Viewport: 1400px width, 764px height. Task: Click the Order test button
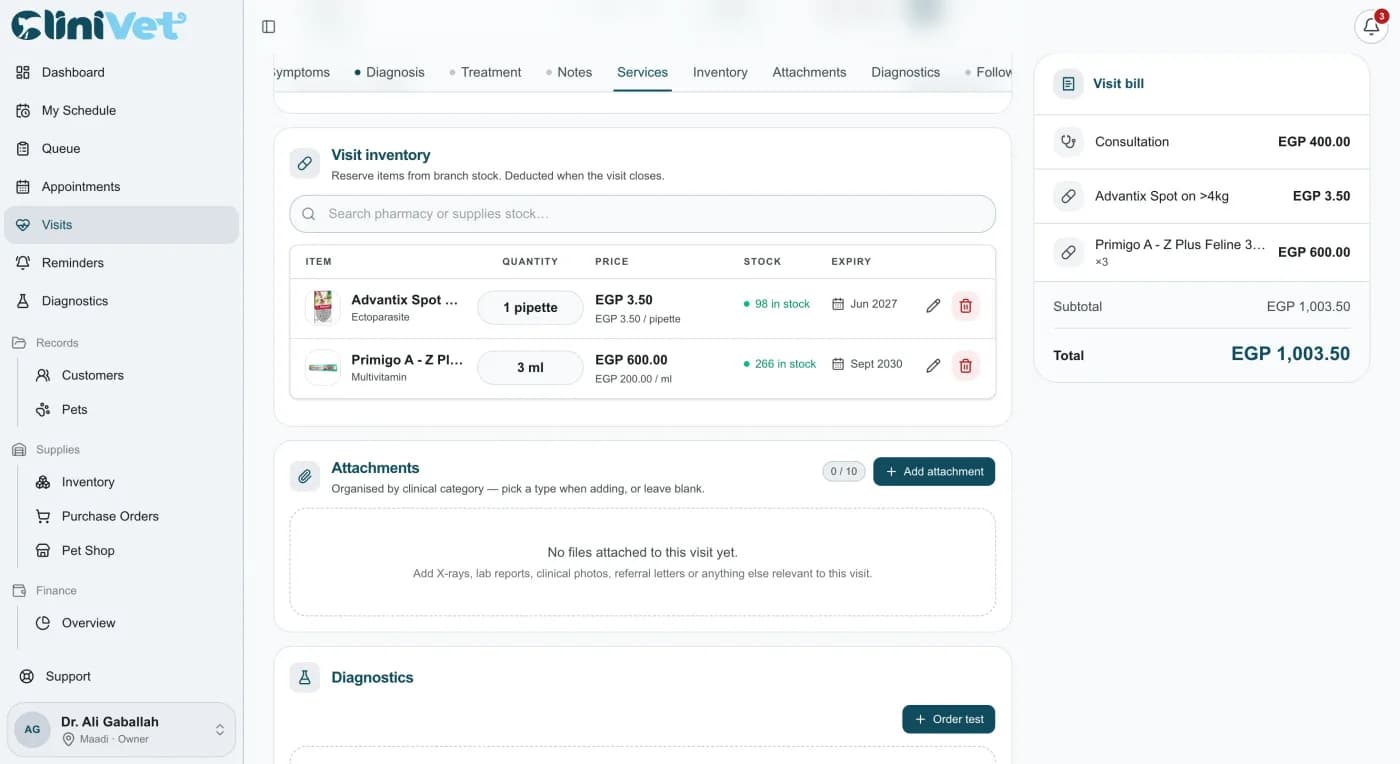coord(948,719)
